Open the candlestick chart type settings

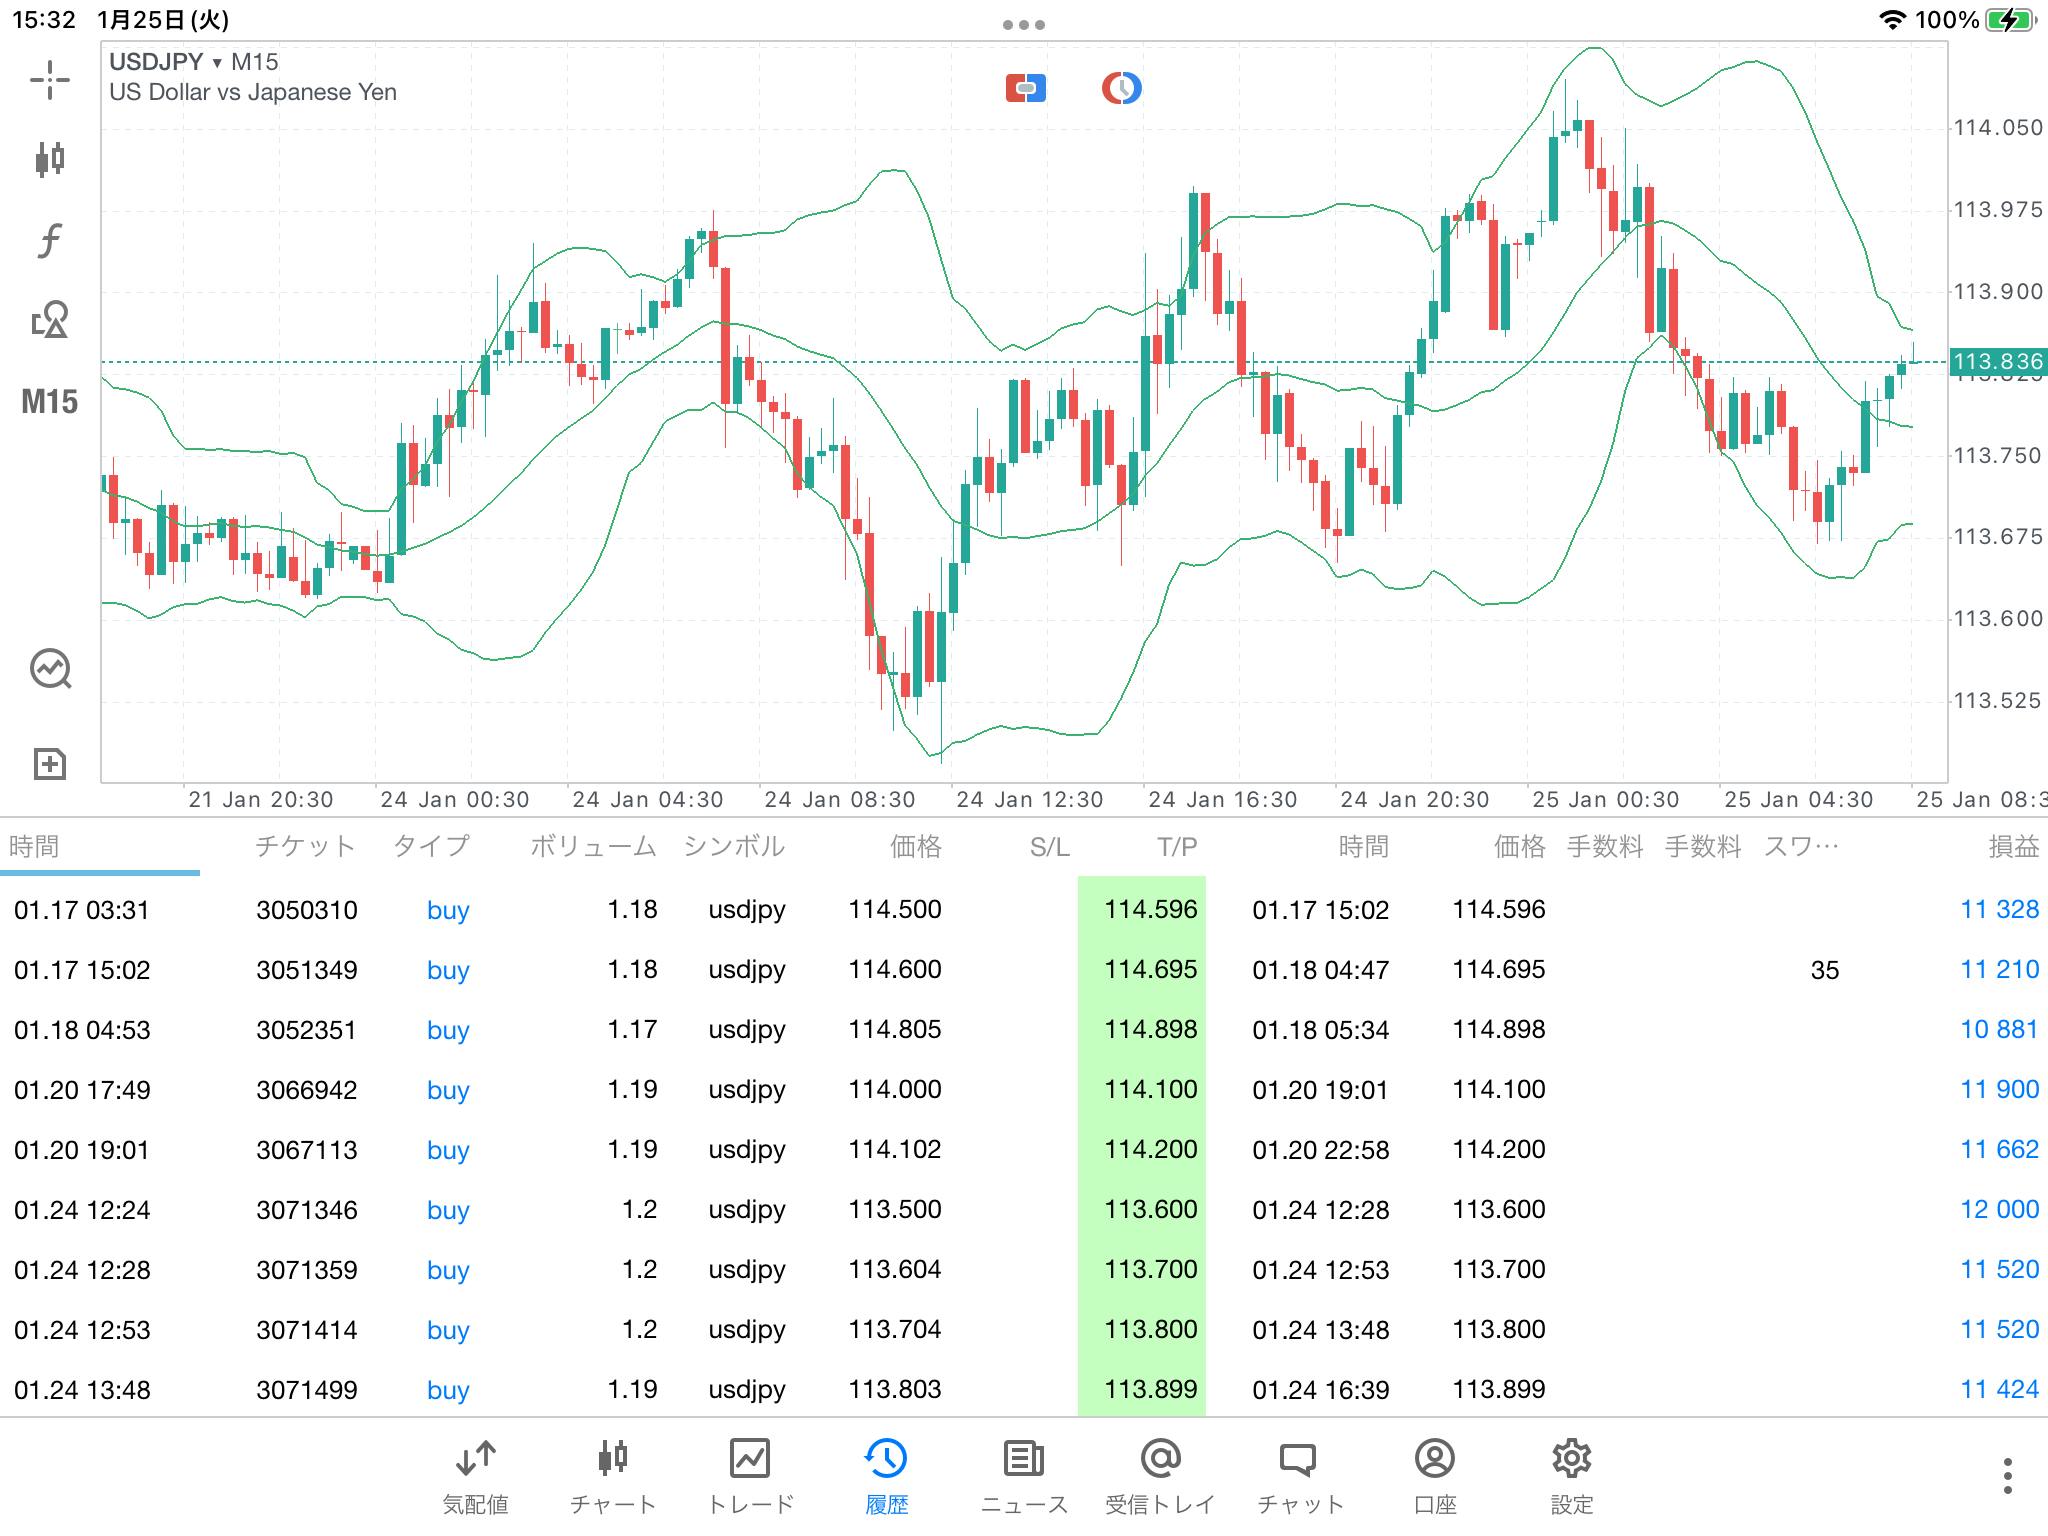(x=49, y=159)
